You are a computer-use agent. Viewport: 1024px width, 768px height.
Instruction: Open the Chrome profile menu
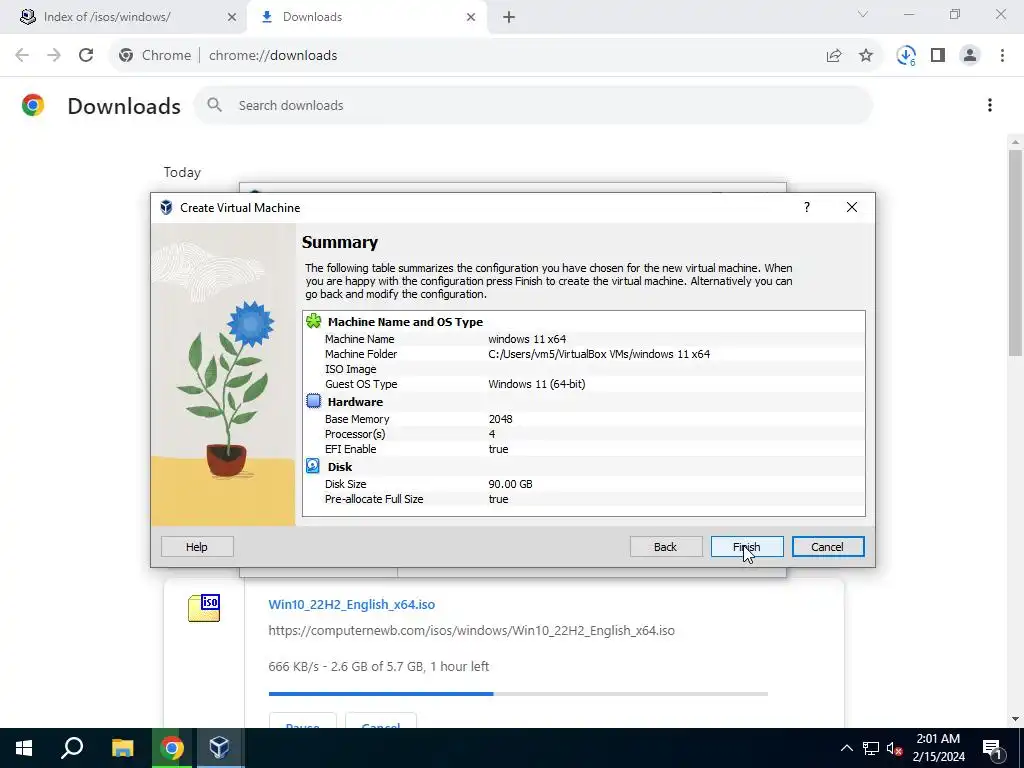(970, 56)
